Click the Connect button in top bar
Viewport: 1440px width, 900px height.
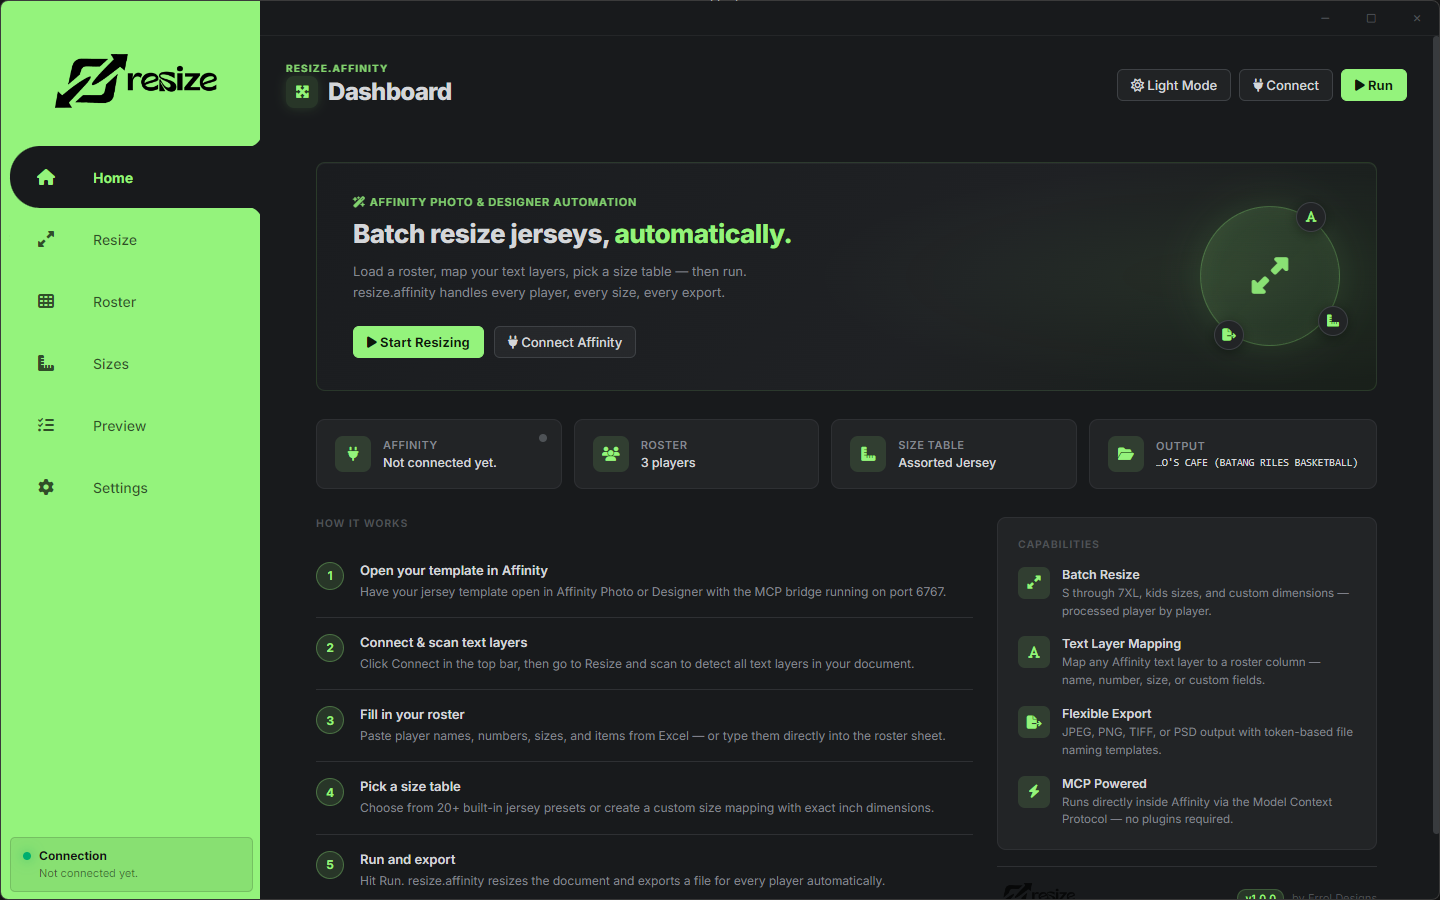tap(1286, 85)
